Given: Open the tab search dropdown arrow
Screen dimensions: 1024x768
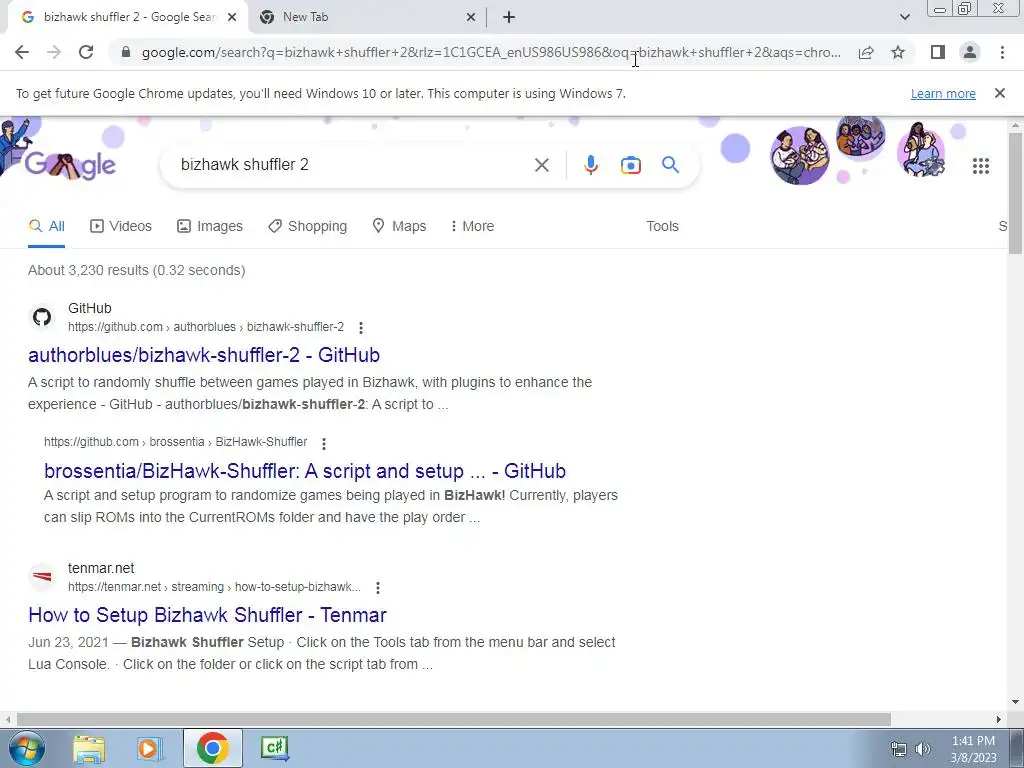Looking at the screenshot, I should [x=904, y=17].
